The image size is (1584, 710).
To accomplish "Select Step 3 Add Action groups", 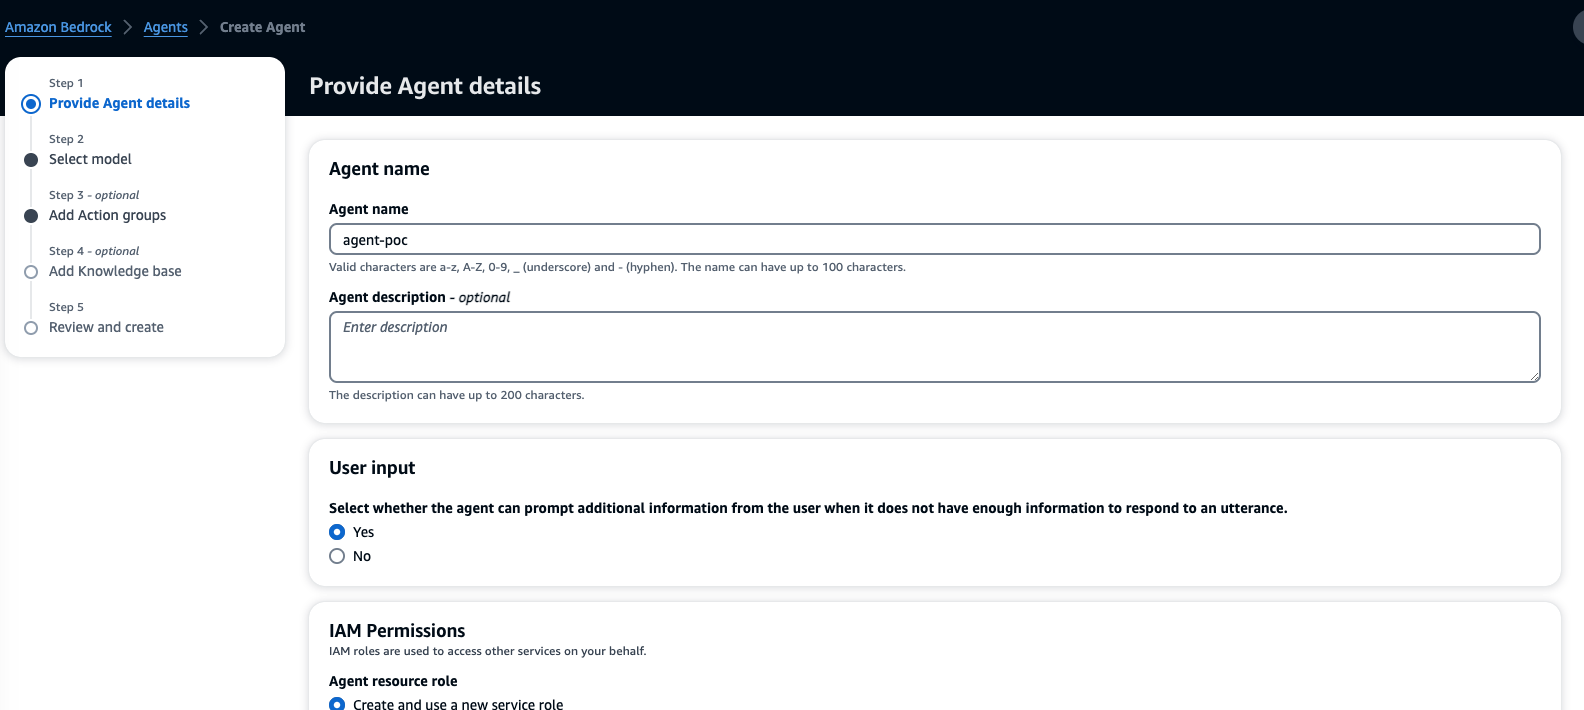I will [x=107, y=215].
